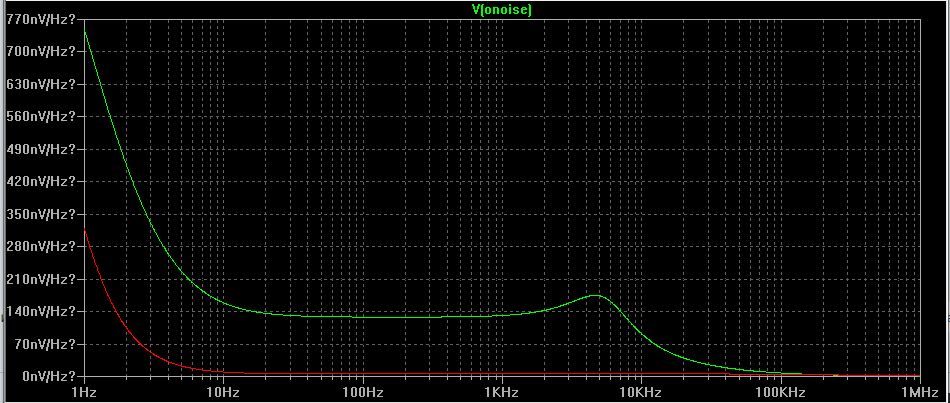
Task: Click the 1MHz end-of-axis label
Action: coord(918,392)
